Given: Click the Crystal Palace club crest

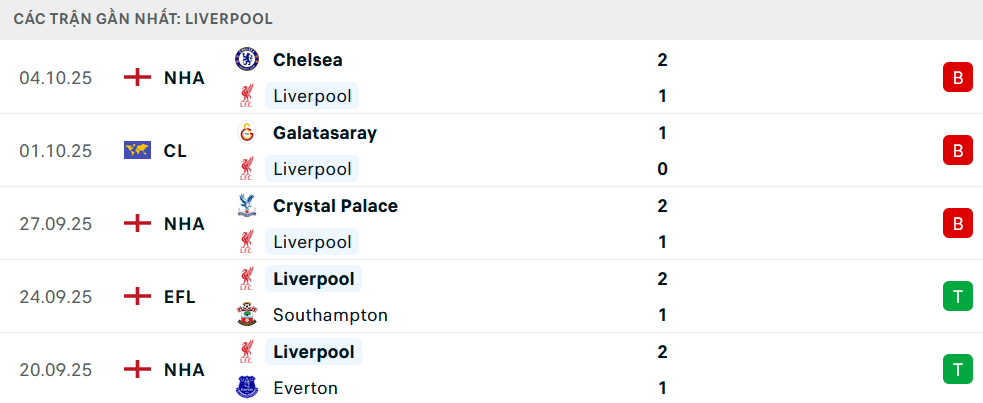Looking at the screenshot, I should 245,206.
